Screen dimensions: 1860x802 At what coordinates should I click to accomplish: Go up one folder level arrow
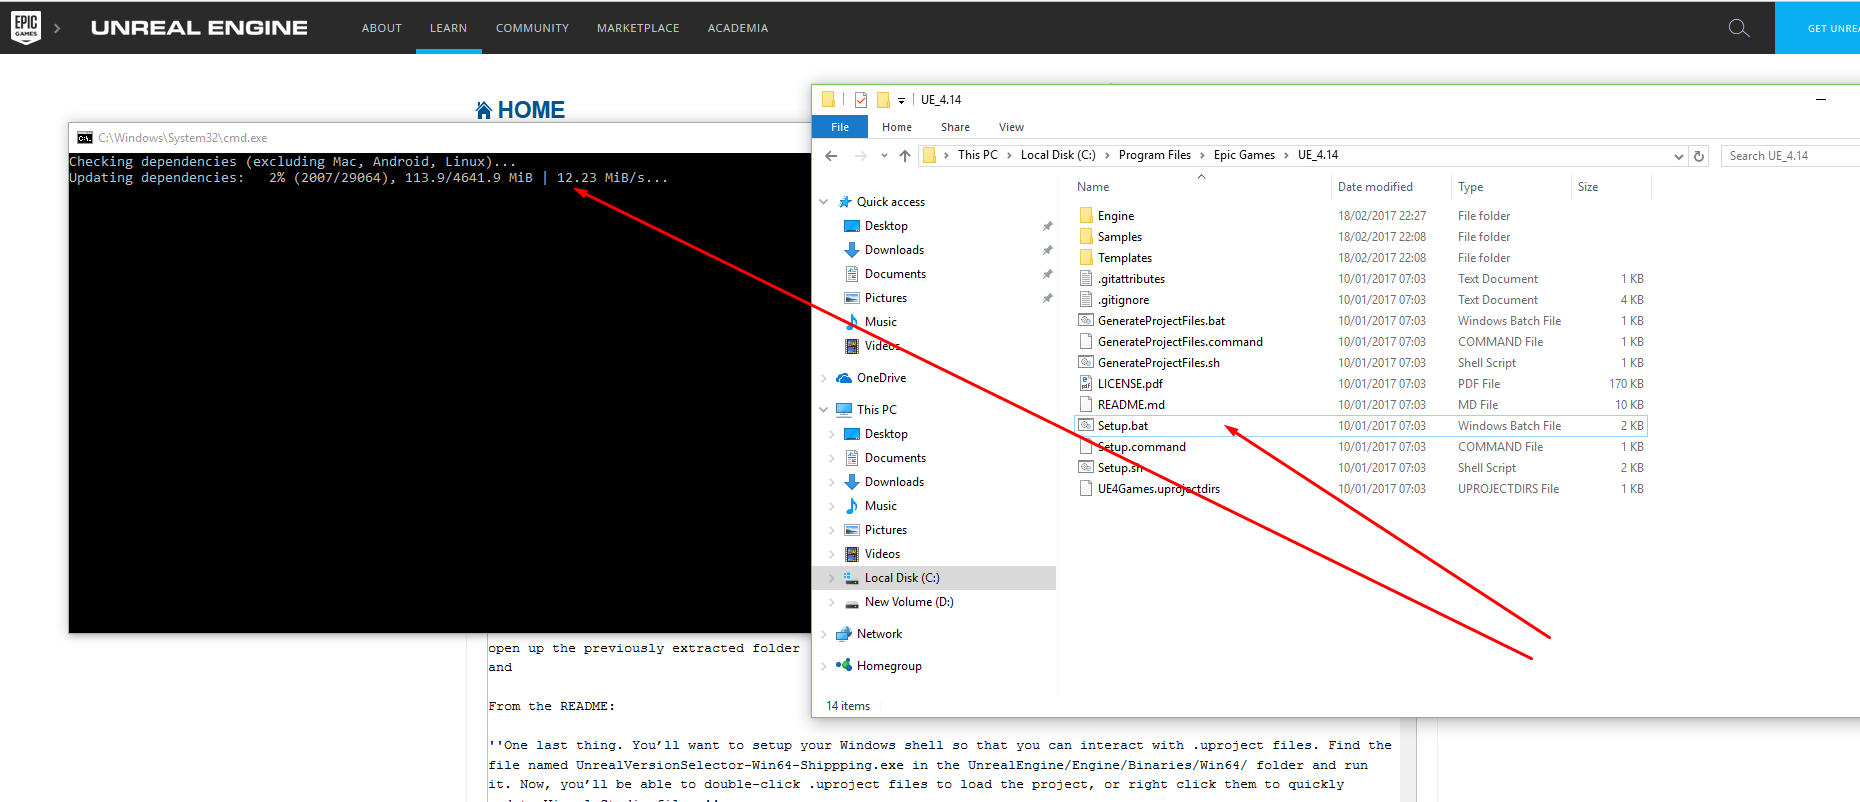[905, 155]
